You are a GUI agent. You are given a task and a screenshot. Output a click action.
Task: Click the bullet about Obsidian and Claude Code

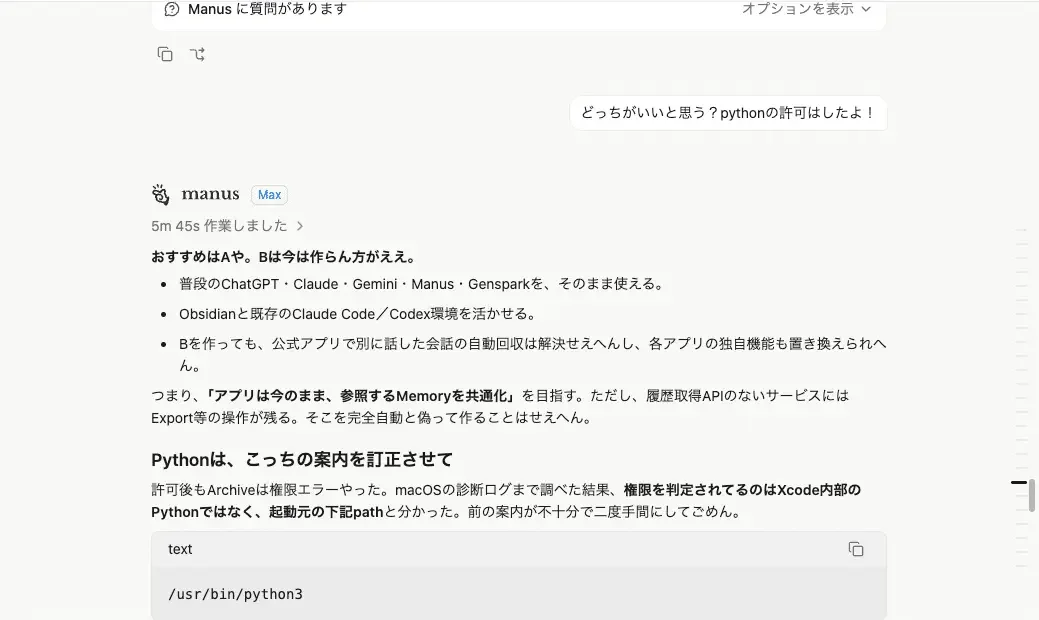click(360, 314)
